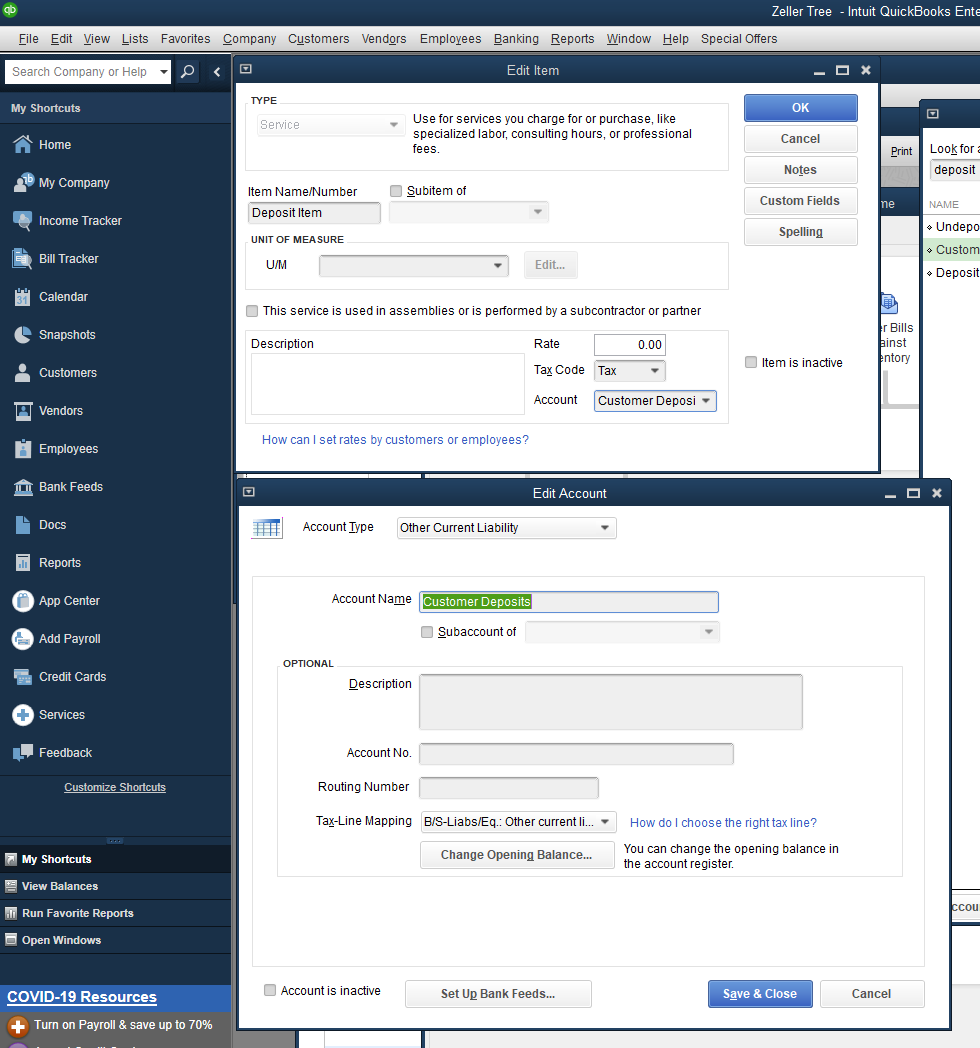Open the Tax Code dropdown
The image size is (980, 1048).
[x=629, y=370]
